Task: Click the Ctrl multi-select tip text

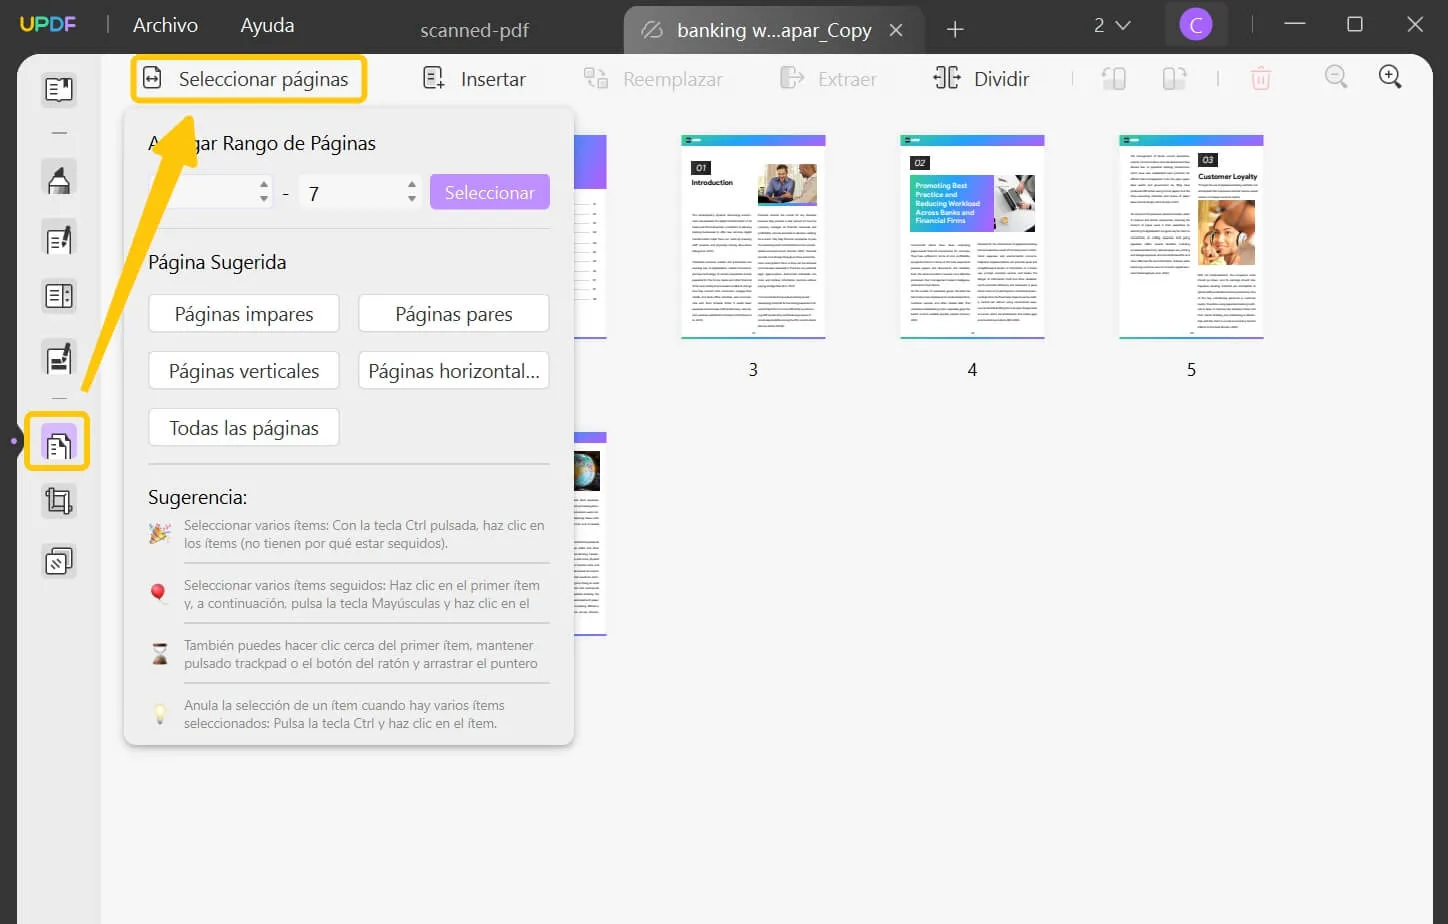Action: coord(364,534)
